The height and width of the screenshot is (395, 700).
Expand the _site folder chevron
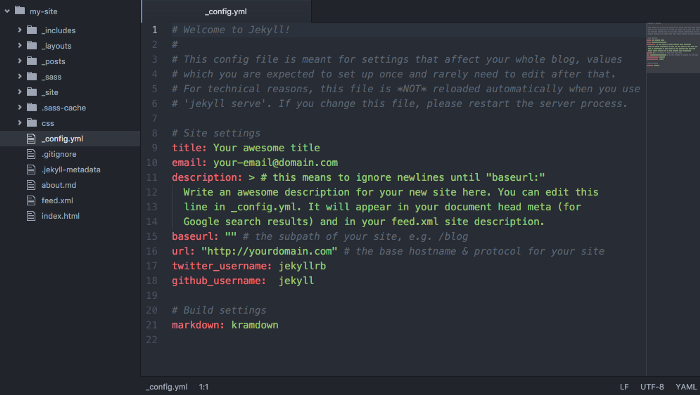coord(19,92)
